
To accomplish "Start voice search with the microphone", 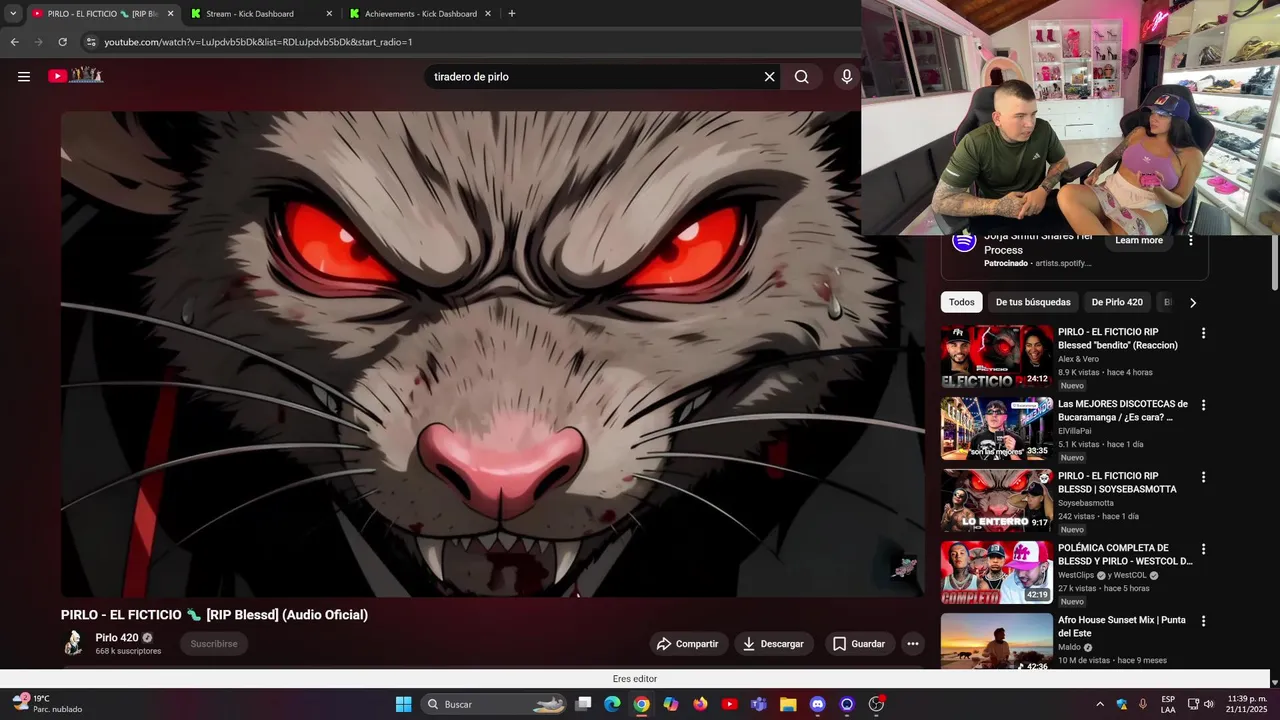I will (x=847, y=77).
